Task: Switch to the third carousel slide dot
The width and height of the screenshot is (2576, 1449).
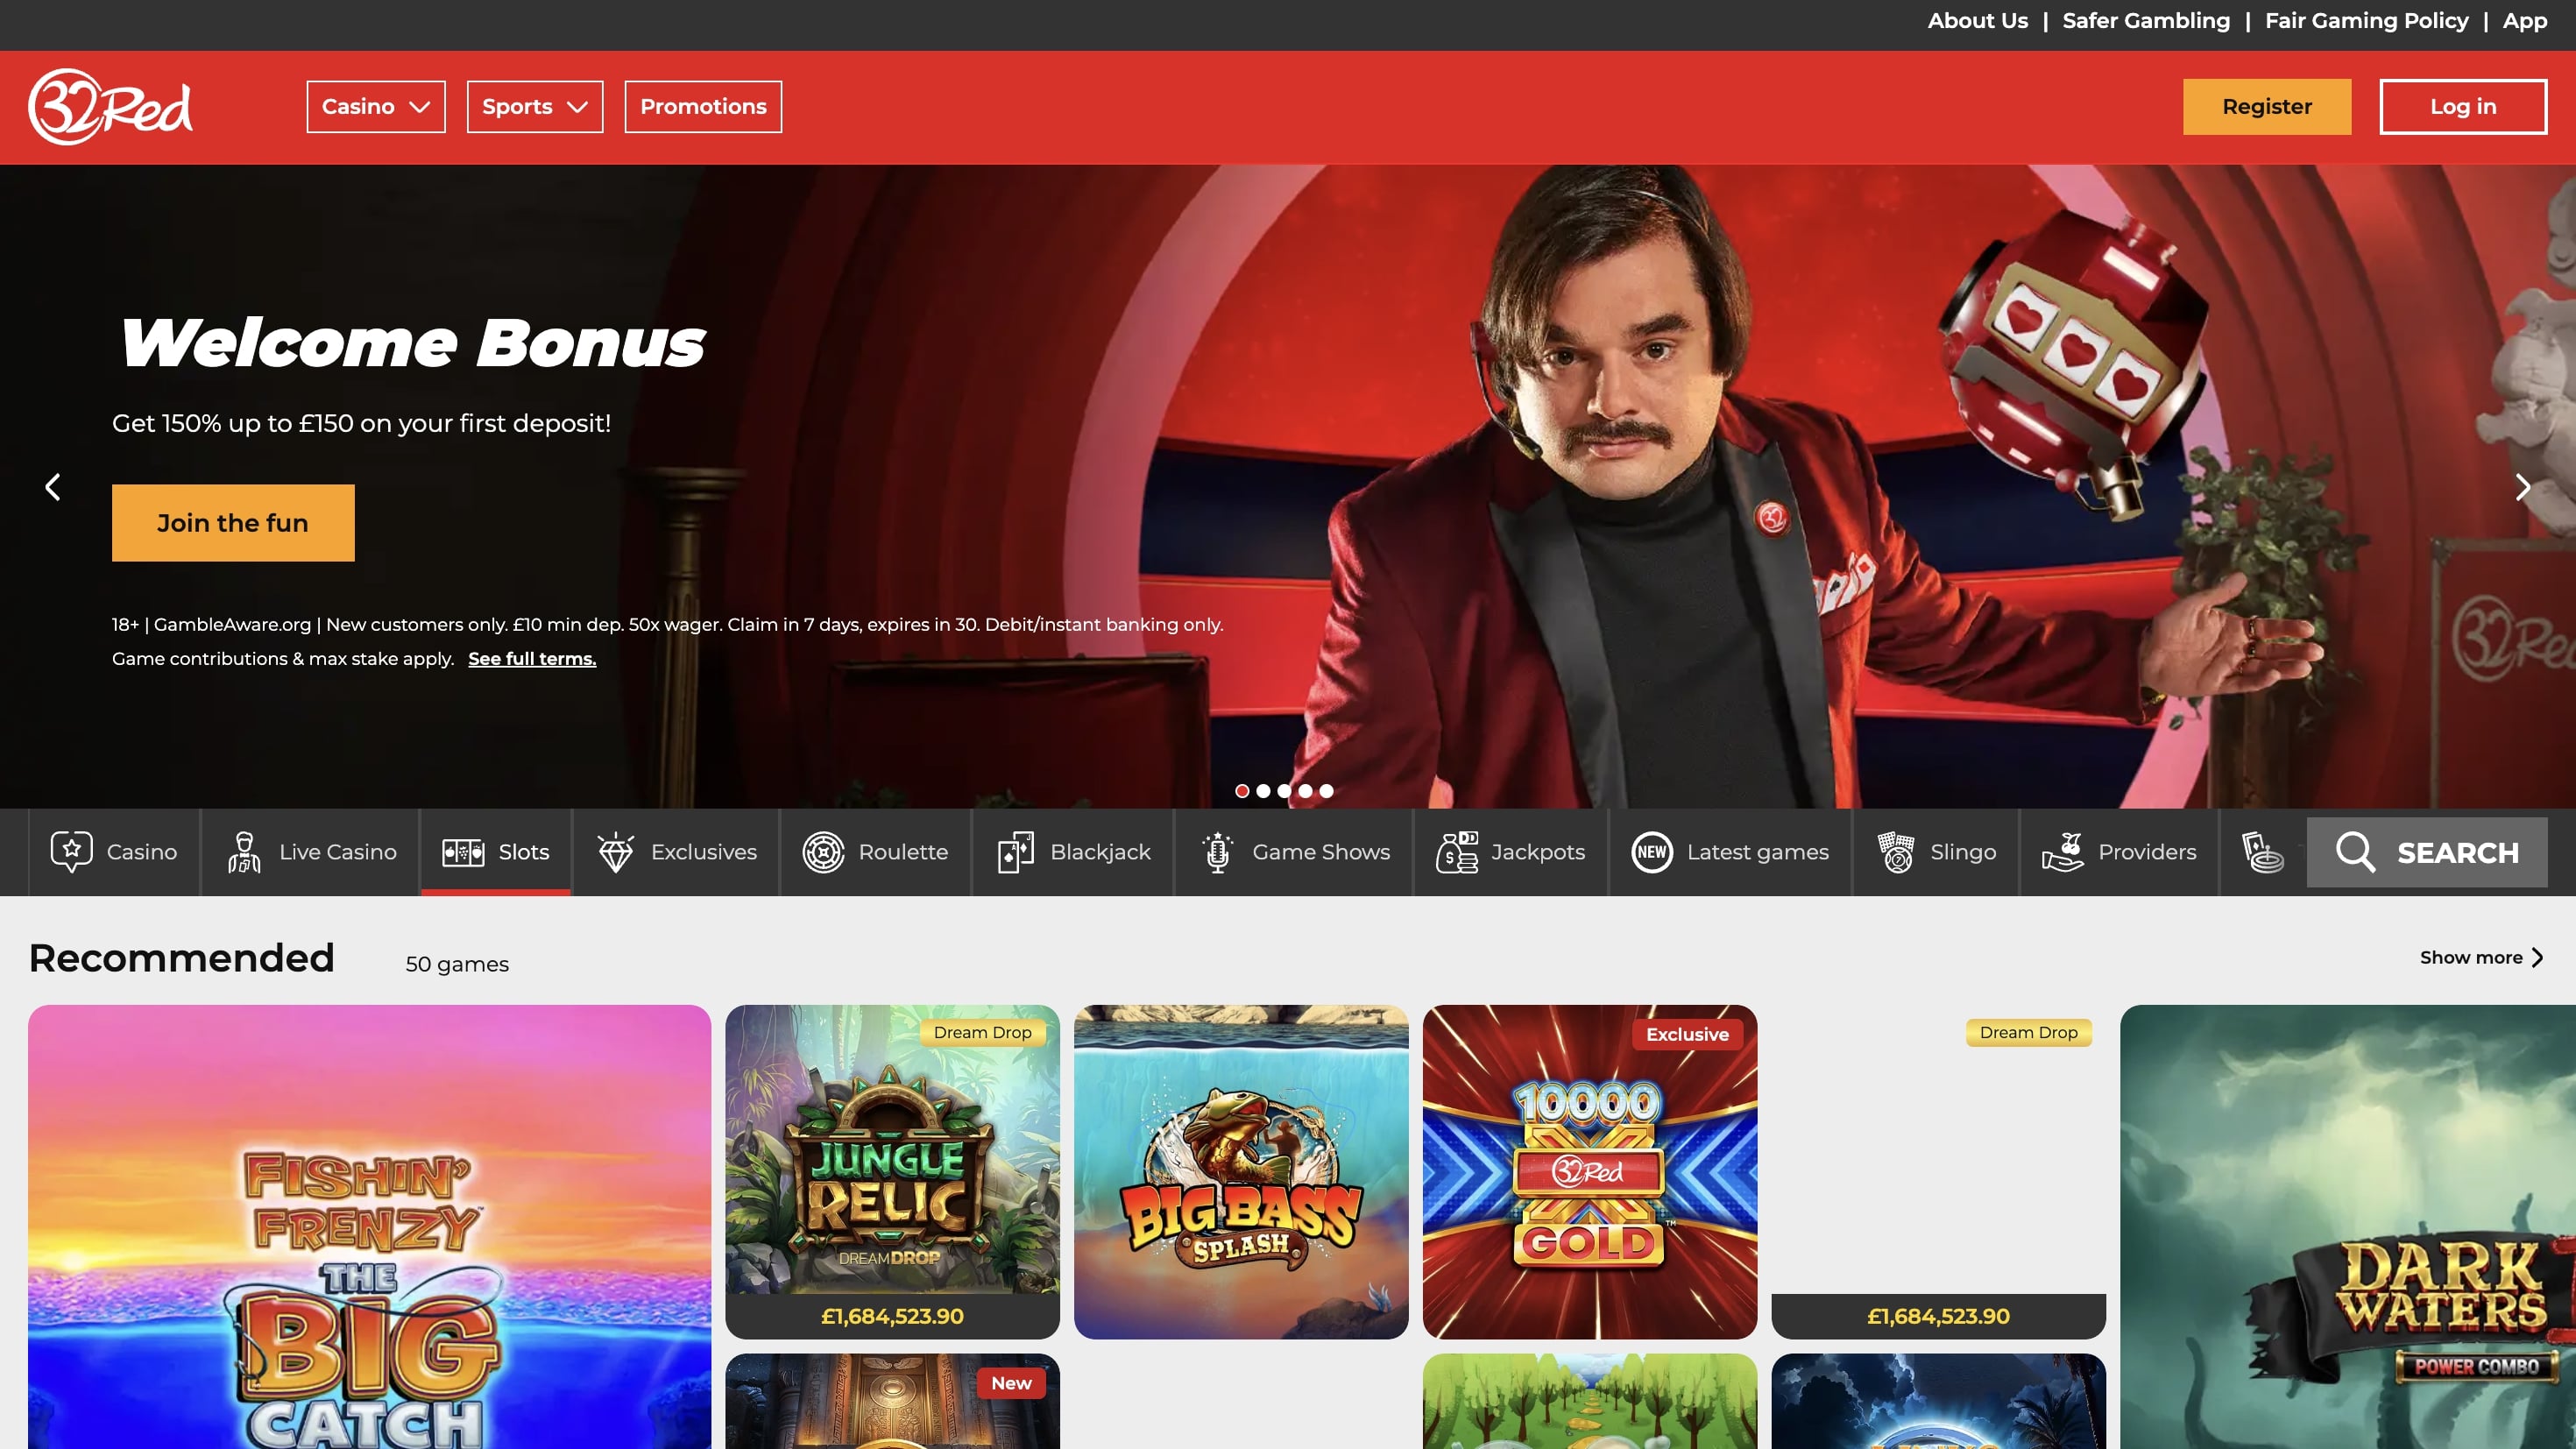Action: [1284, 791]
